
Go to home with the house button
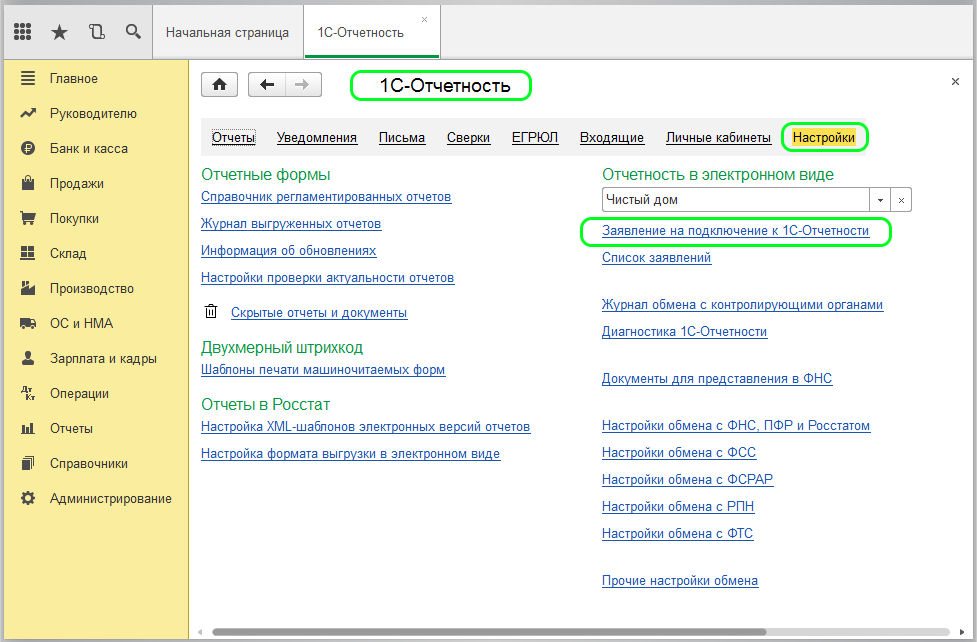219,85
